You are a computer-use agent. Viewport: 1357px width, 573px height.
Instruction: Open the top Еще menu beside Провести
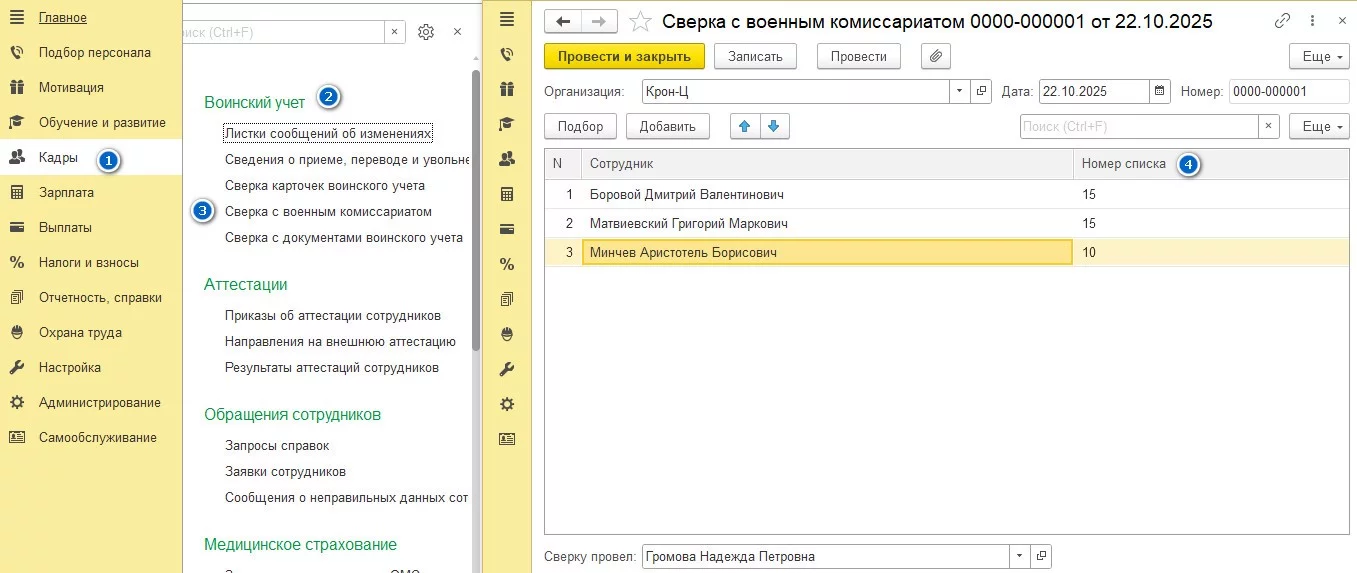point(1320,56)
